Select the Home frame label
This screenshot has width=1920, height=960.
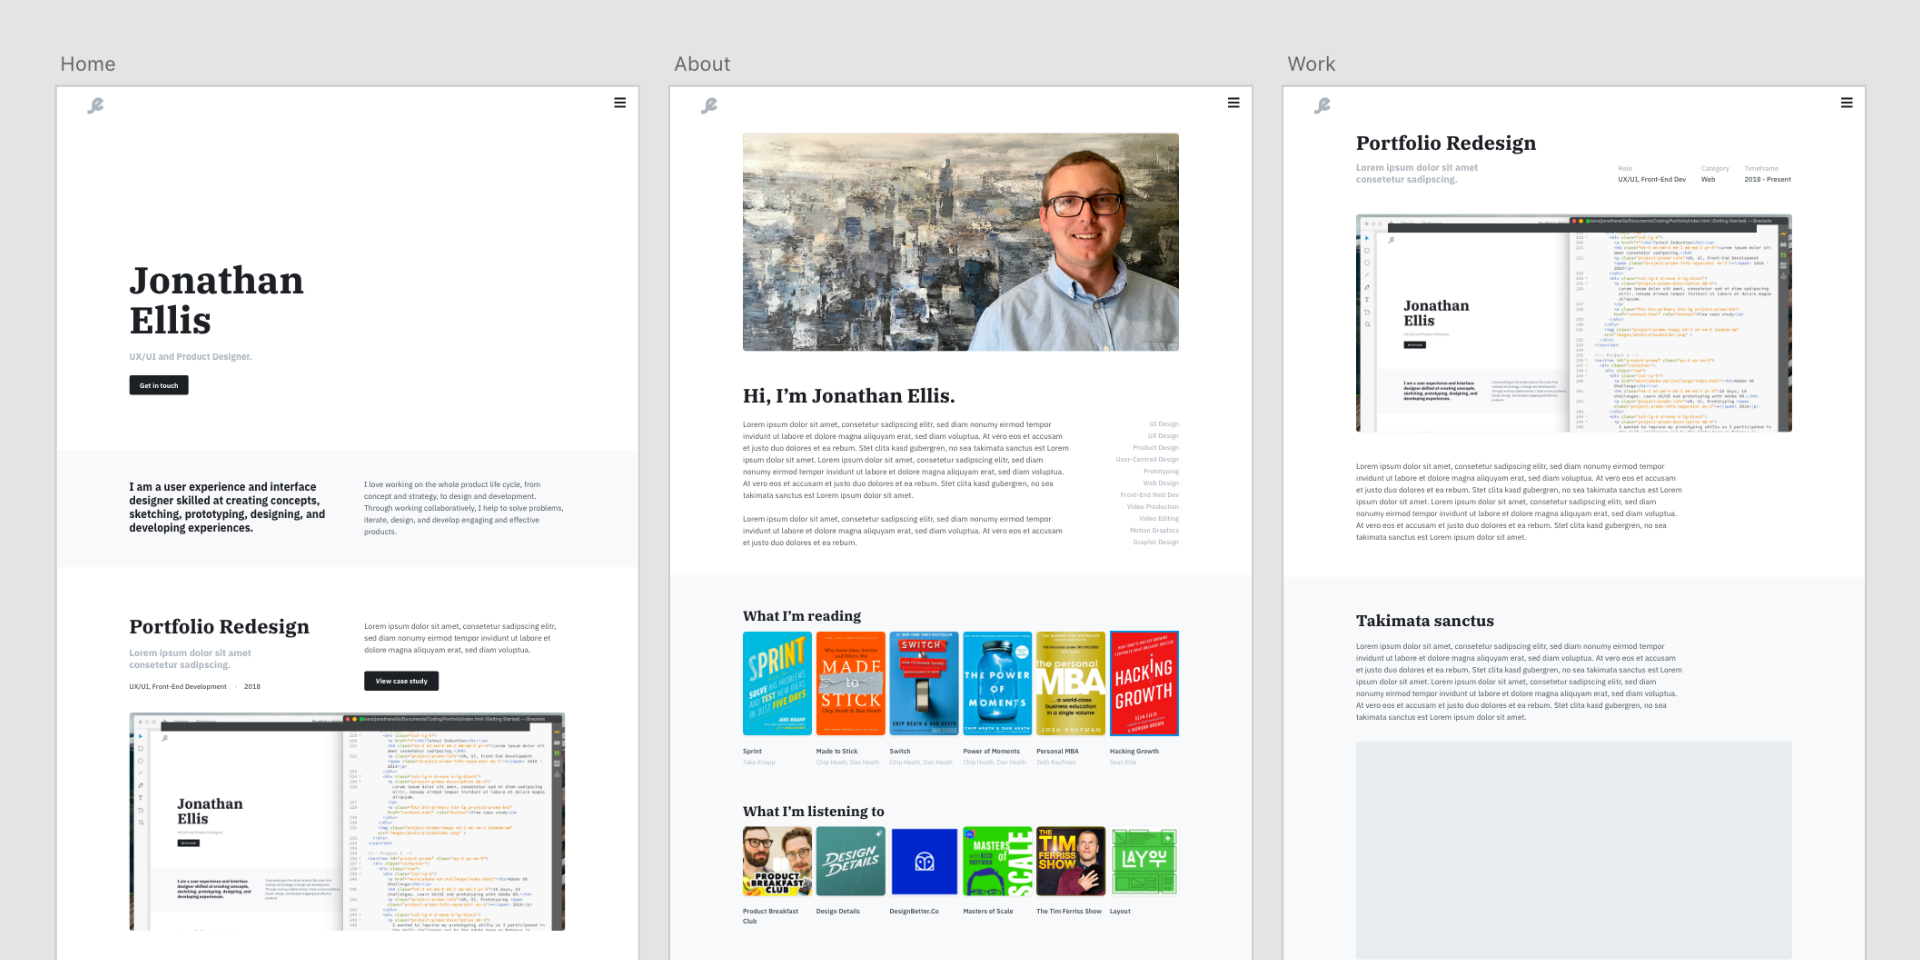point(88,63)
